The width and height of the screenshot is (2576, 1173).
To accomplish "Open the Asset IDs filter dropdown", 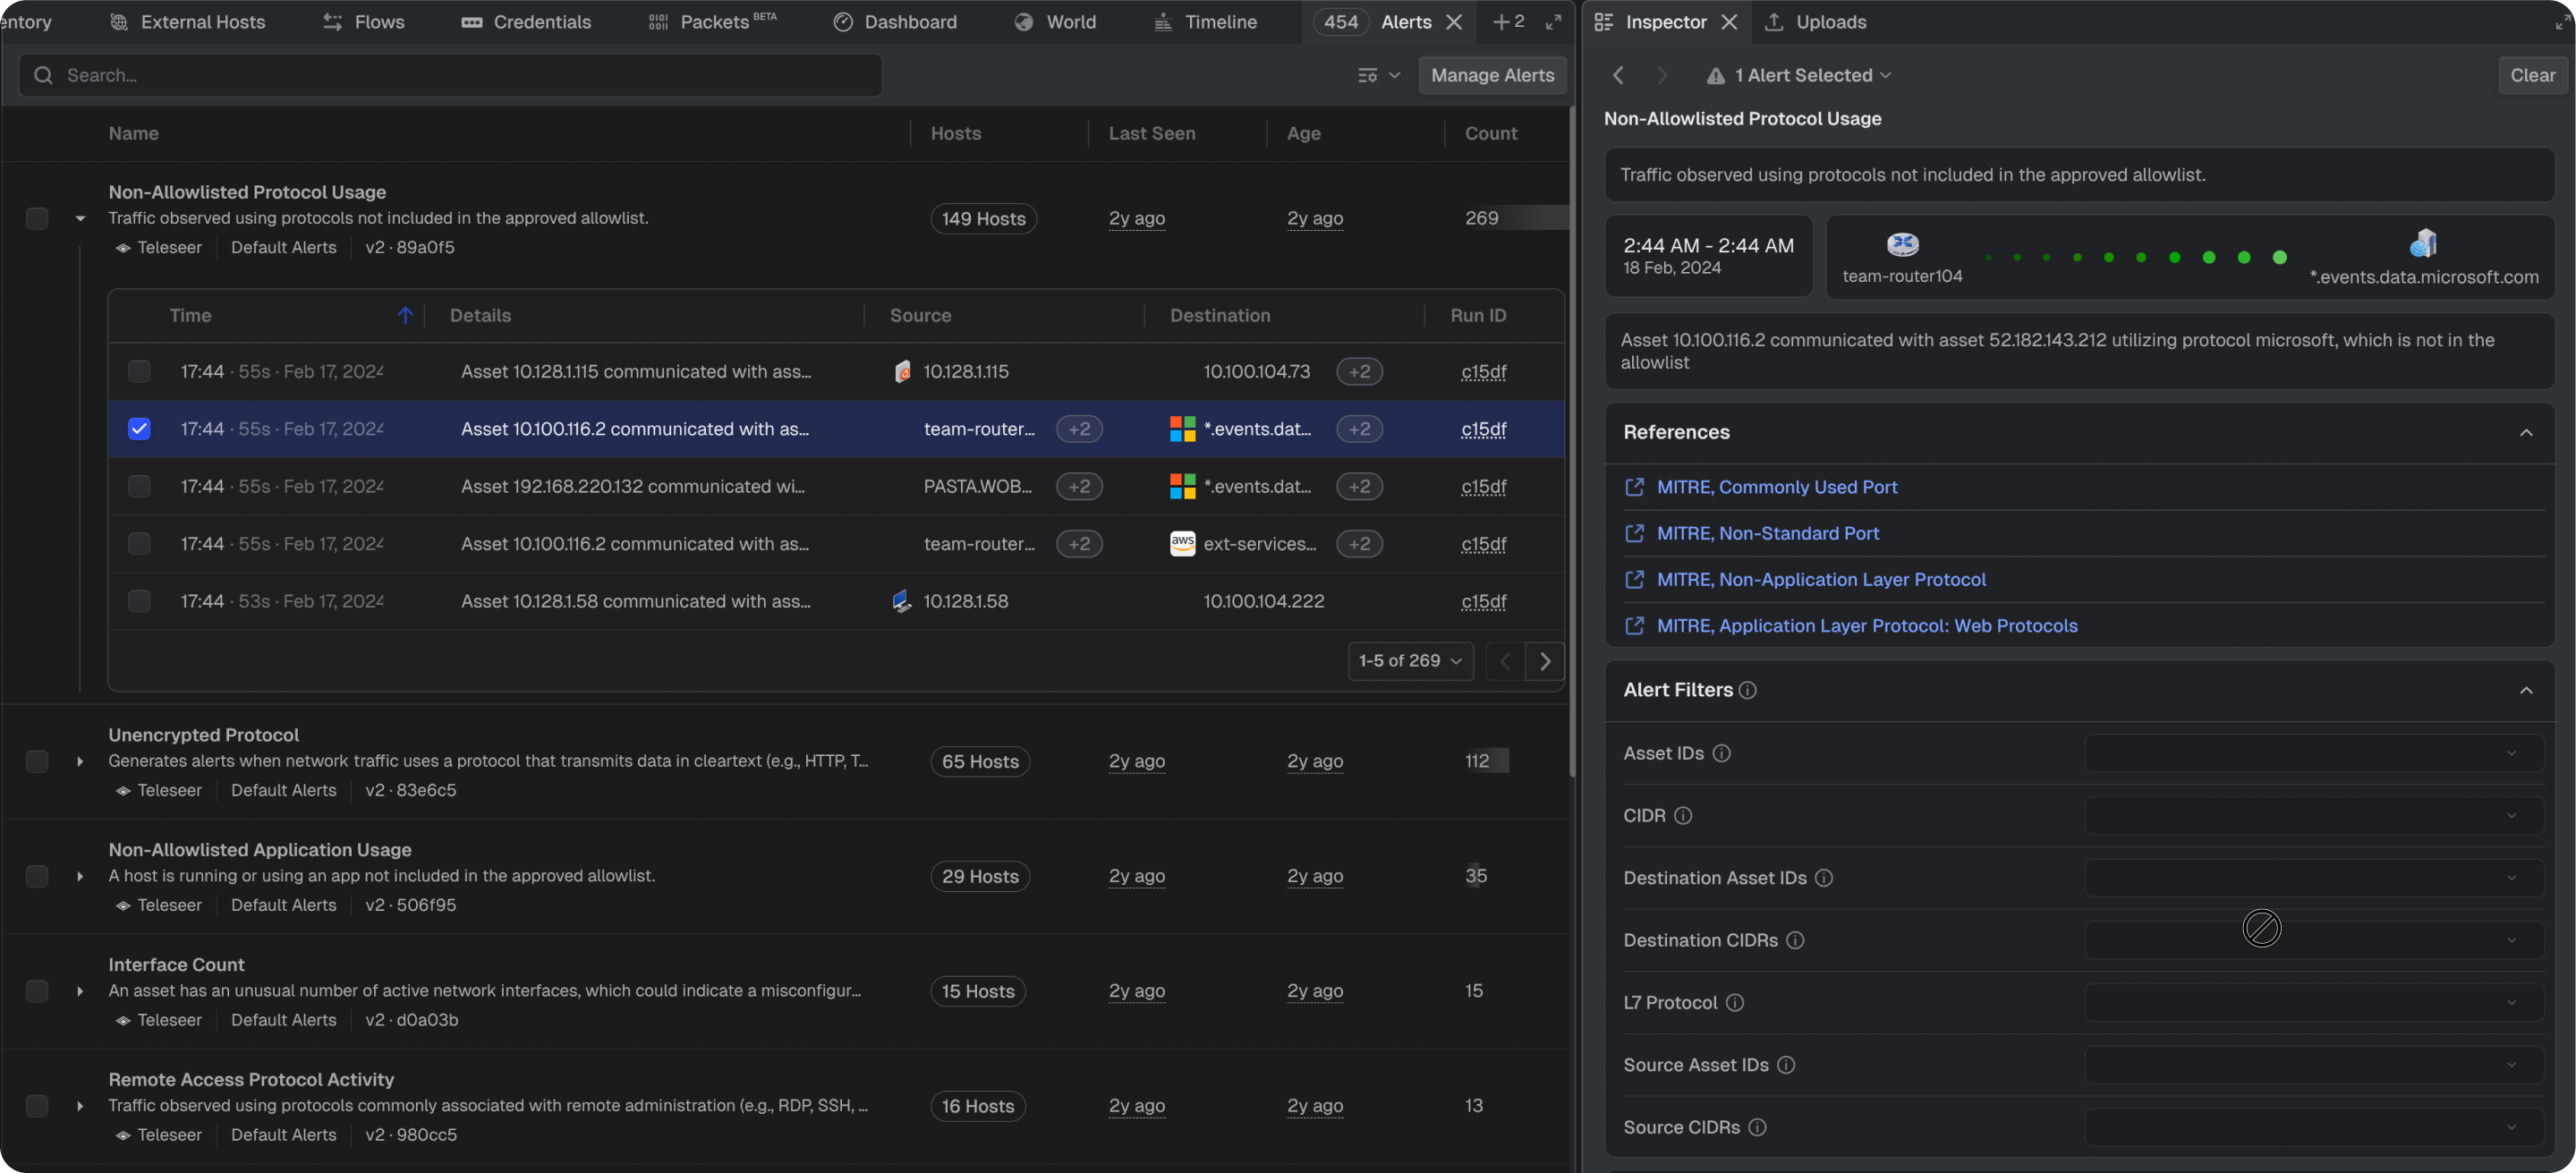I will point(2313,753).
